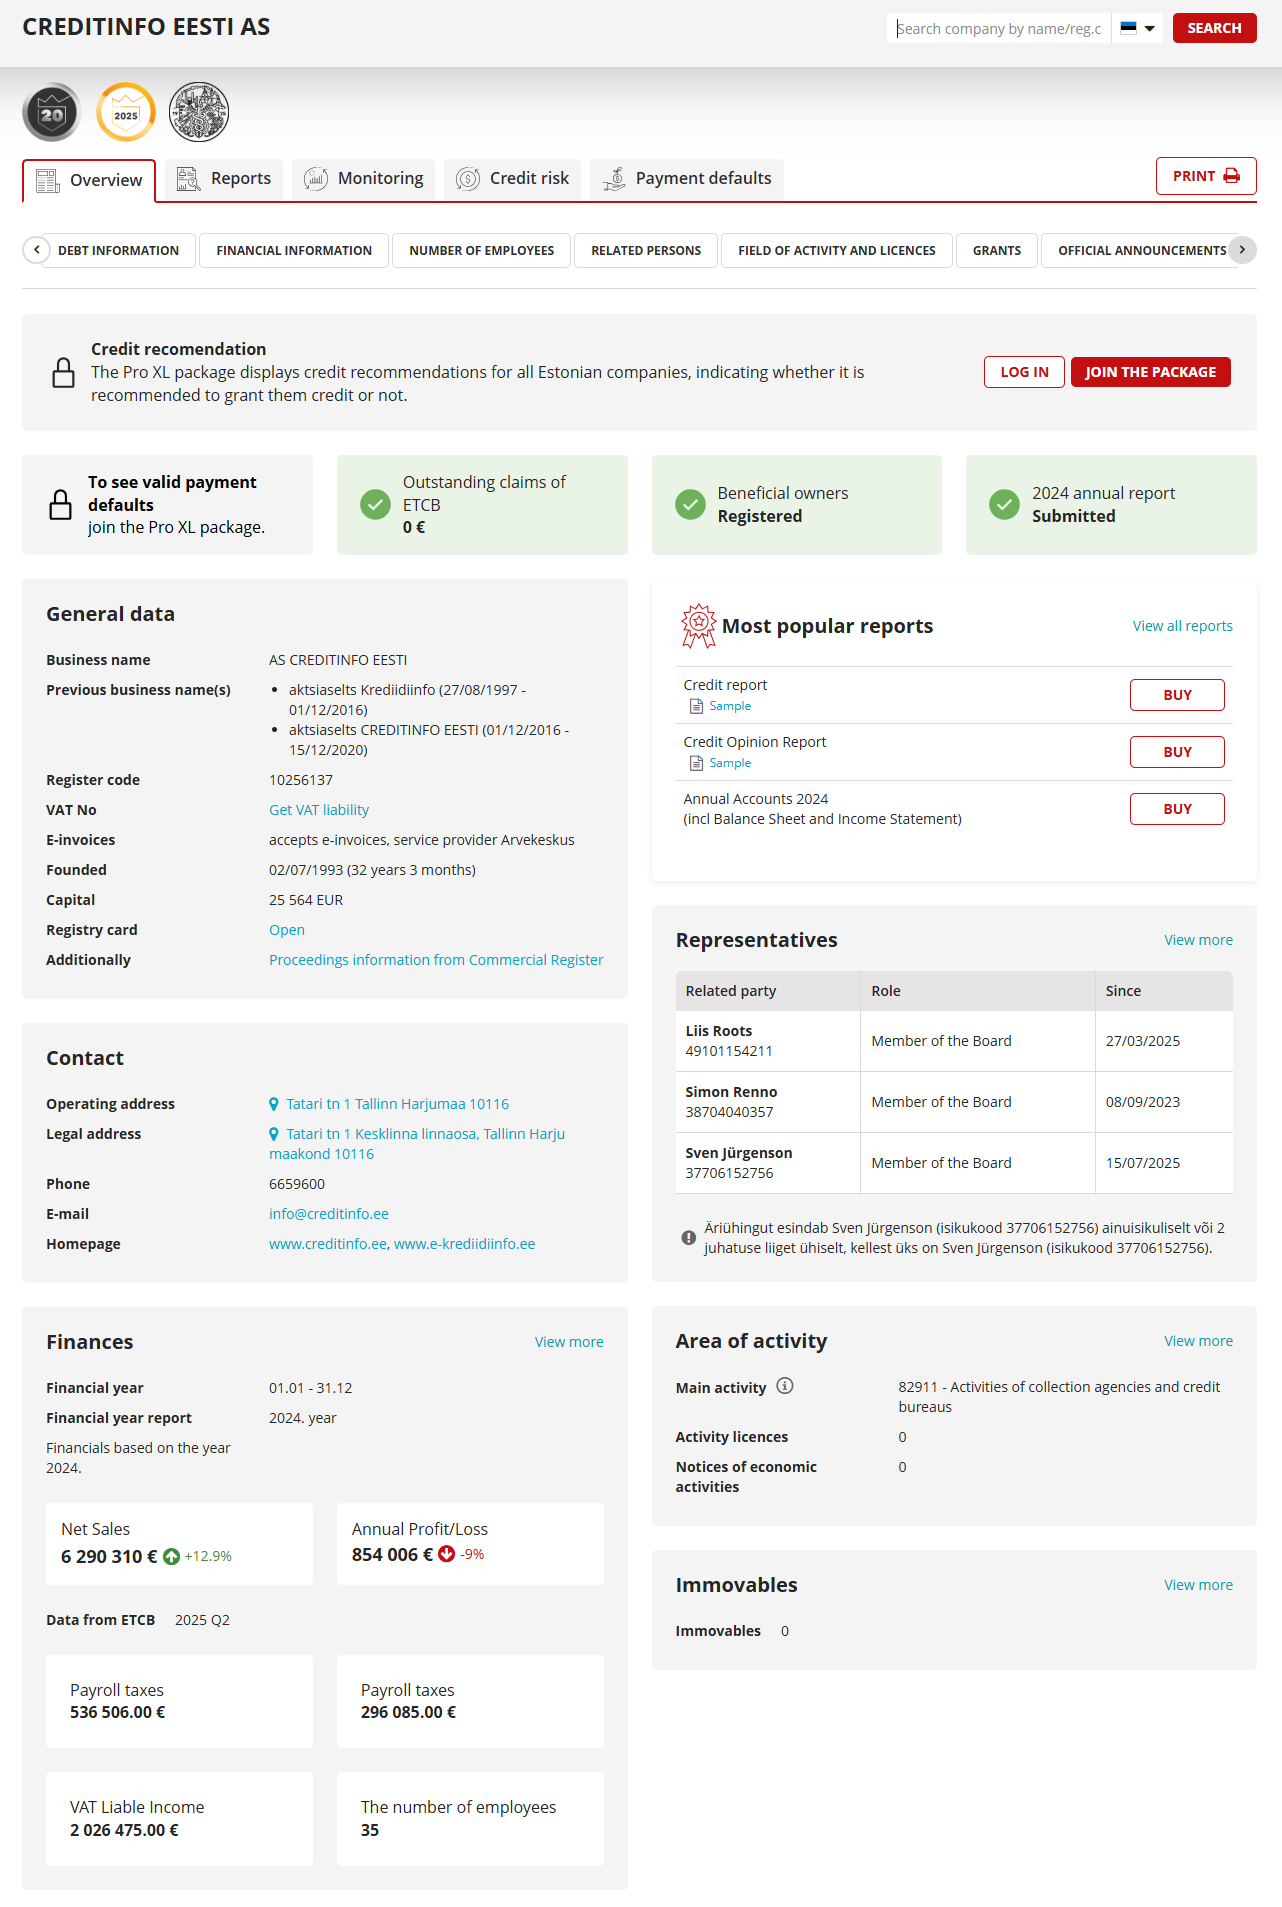This screenshot has width=1282, height=1907.
Task: Buy the Annual Accounts 2024 report
Action: pyautogui.click(x=1177, y=809)
